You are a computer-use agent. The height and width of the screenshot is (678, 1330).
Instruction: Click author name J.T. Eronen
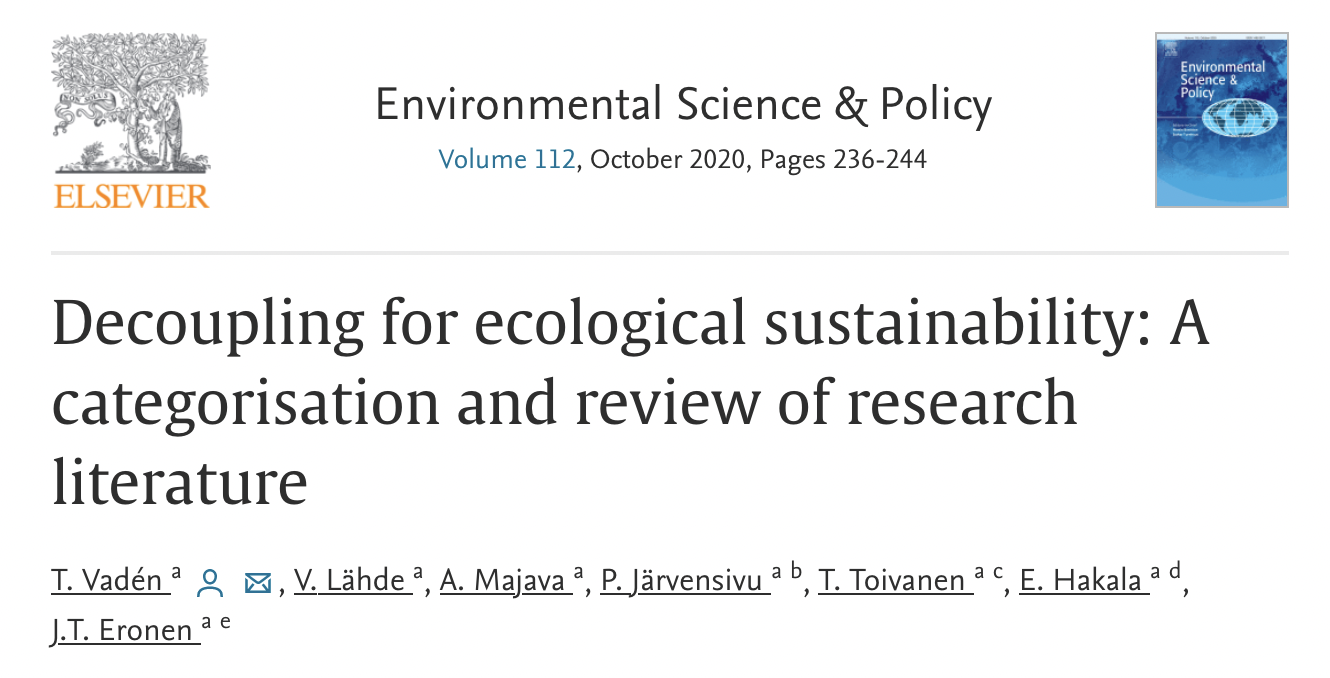click(x=123, y=631)
